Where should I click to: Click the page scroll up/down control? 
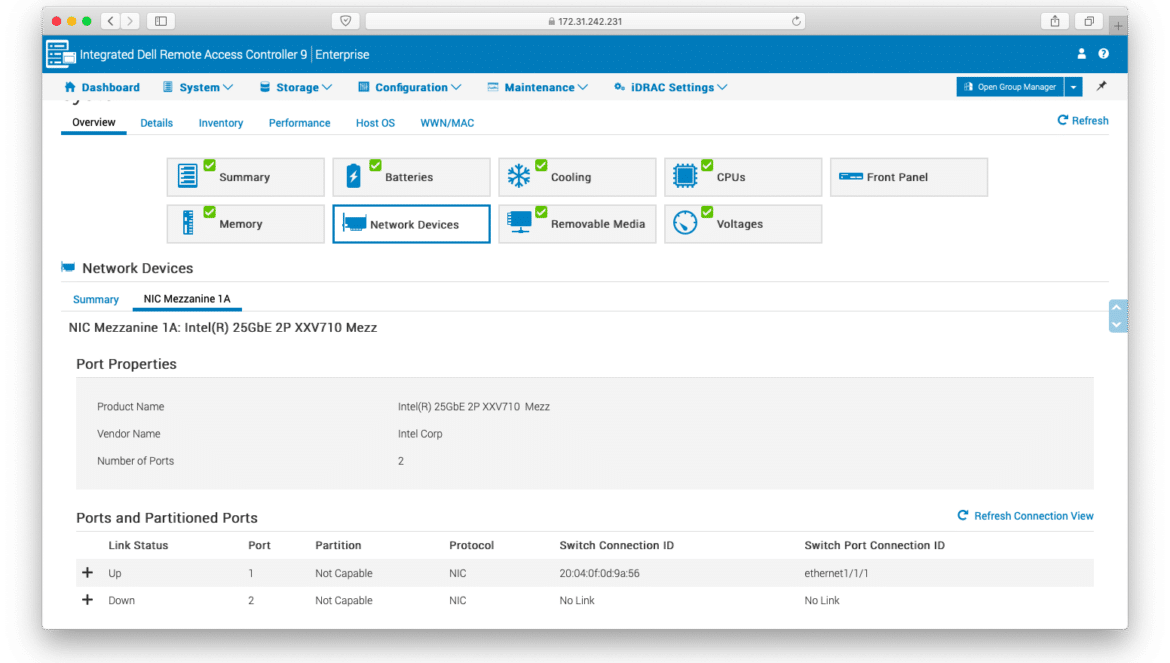(x=1117, y=316)
